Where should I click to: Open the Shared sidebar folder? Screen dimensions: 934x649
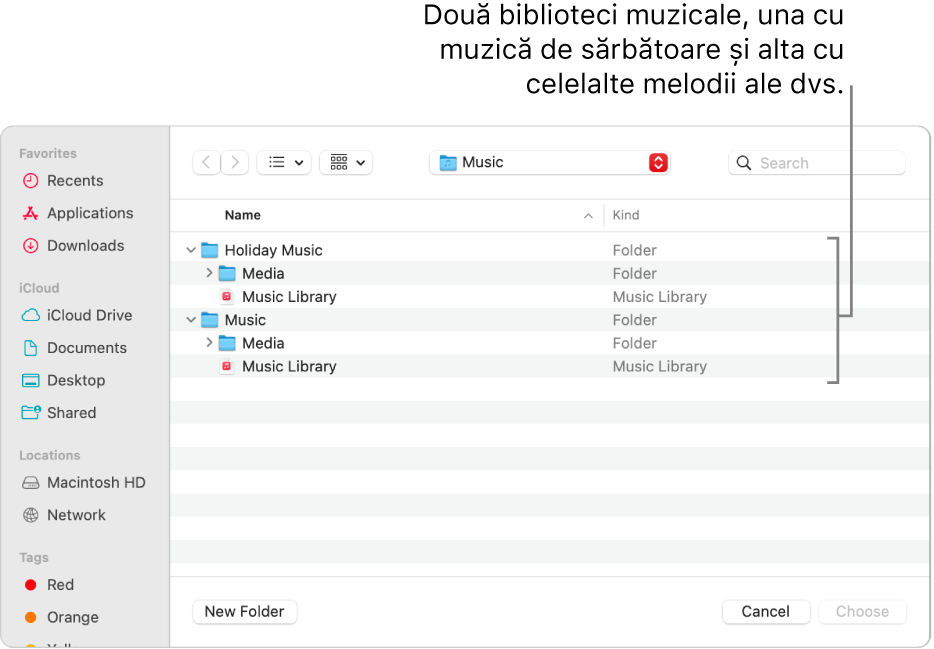tap(59, 413)
